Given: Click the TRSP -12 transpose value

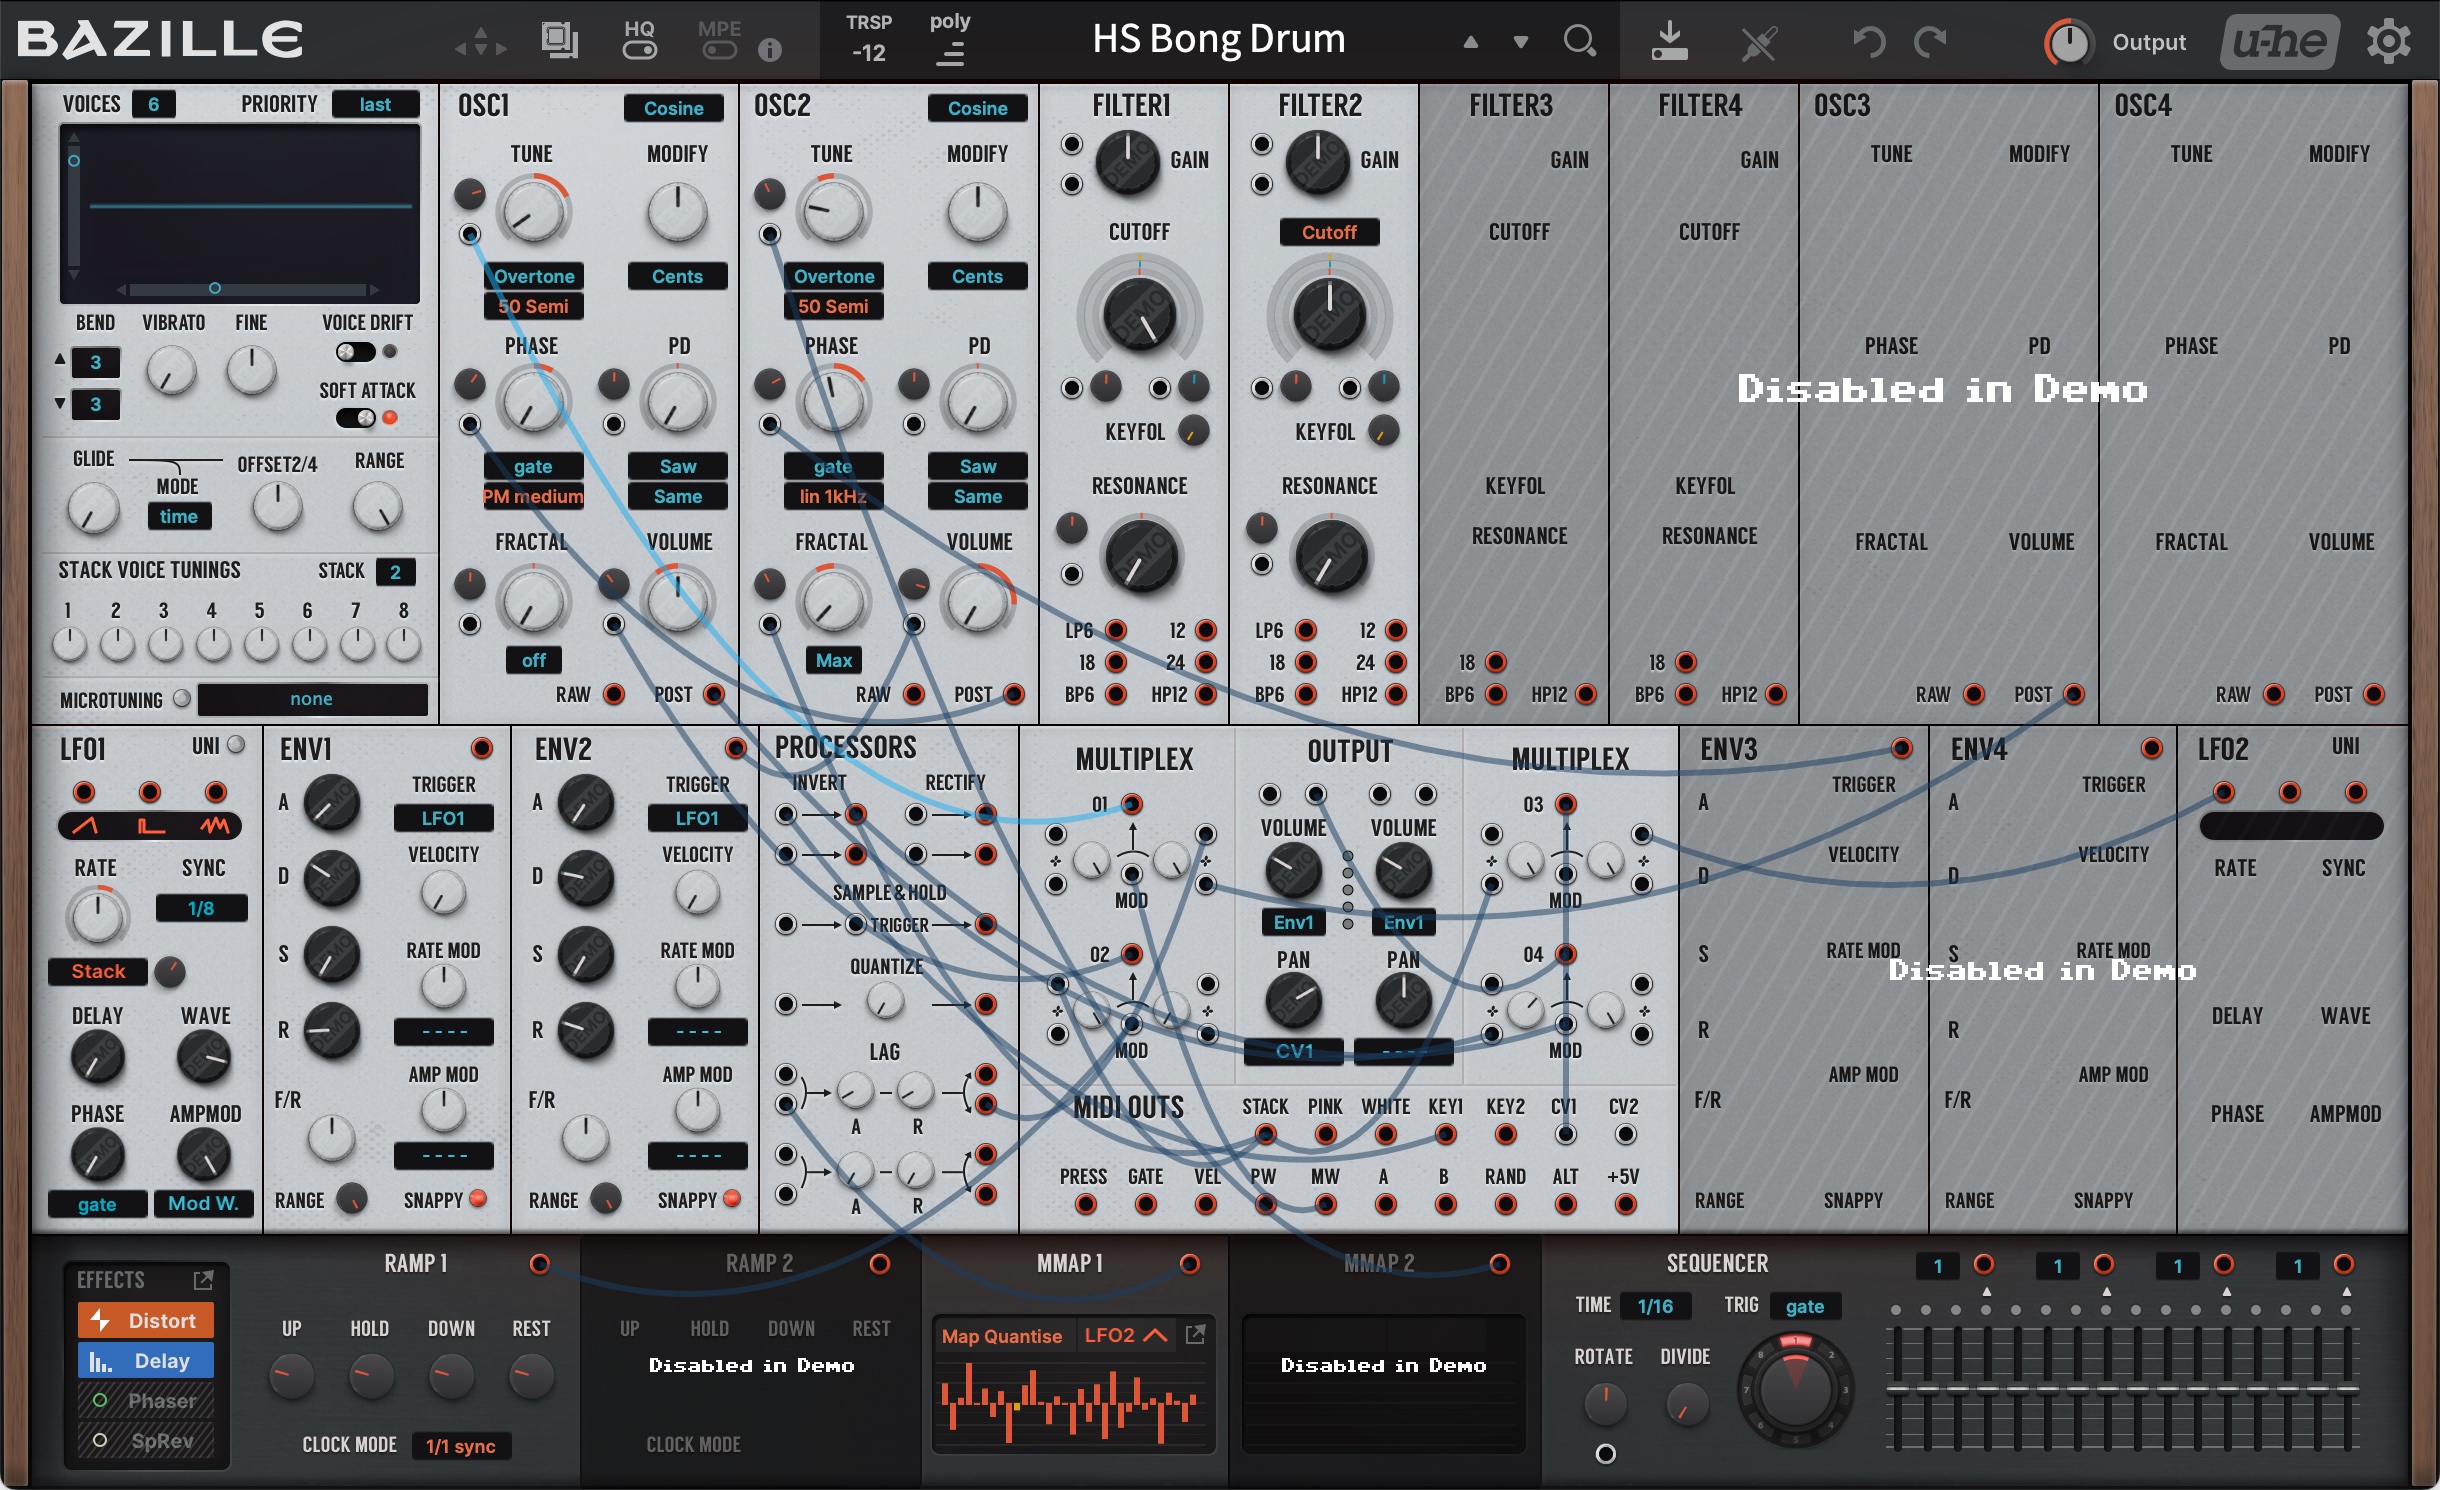Looking at the screenshot, I should [868, 53].
